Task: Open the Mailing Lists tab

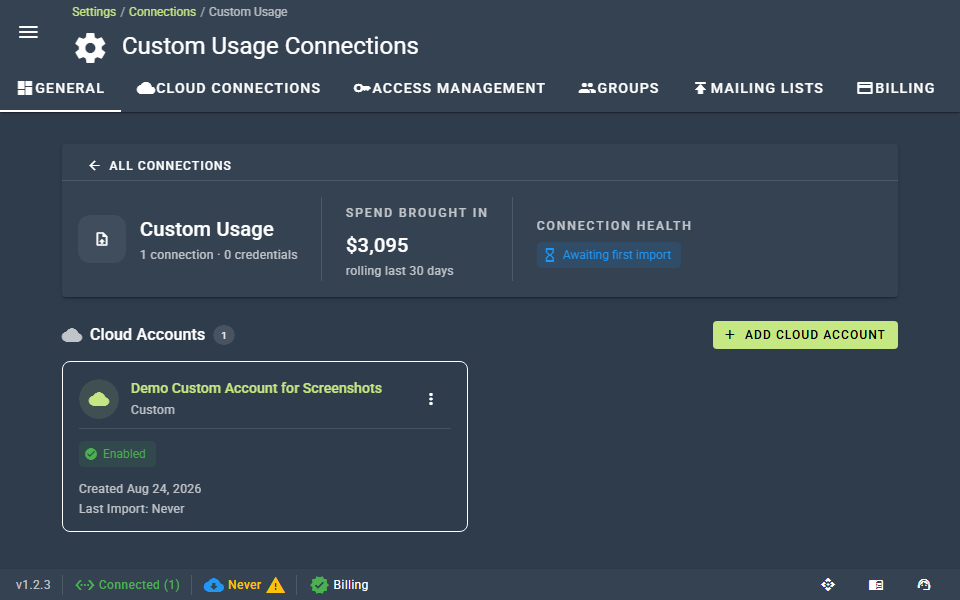Action: [758, 88]
